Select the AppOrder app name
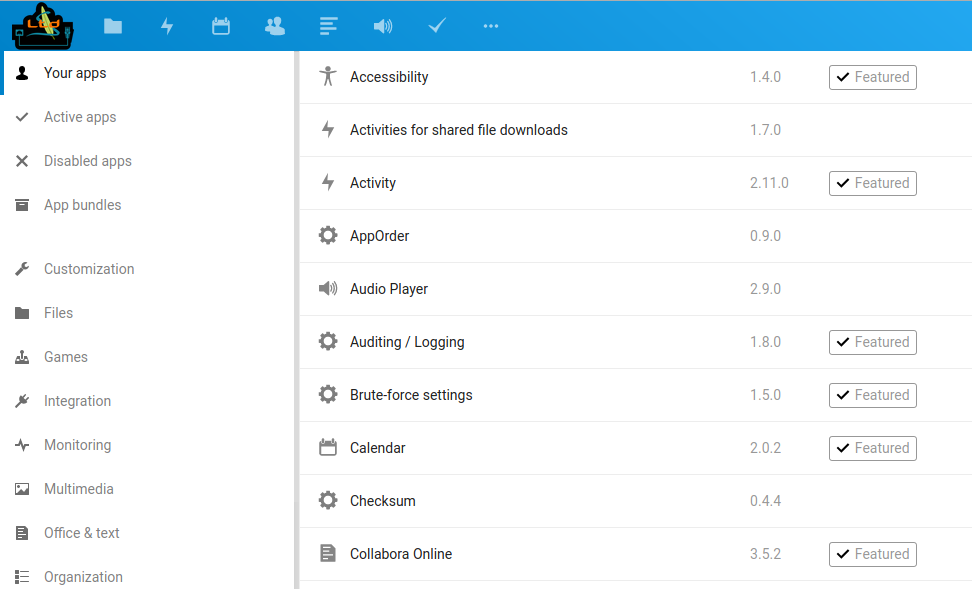Screen dimensions: 972x589 [379, 236]
